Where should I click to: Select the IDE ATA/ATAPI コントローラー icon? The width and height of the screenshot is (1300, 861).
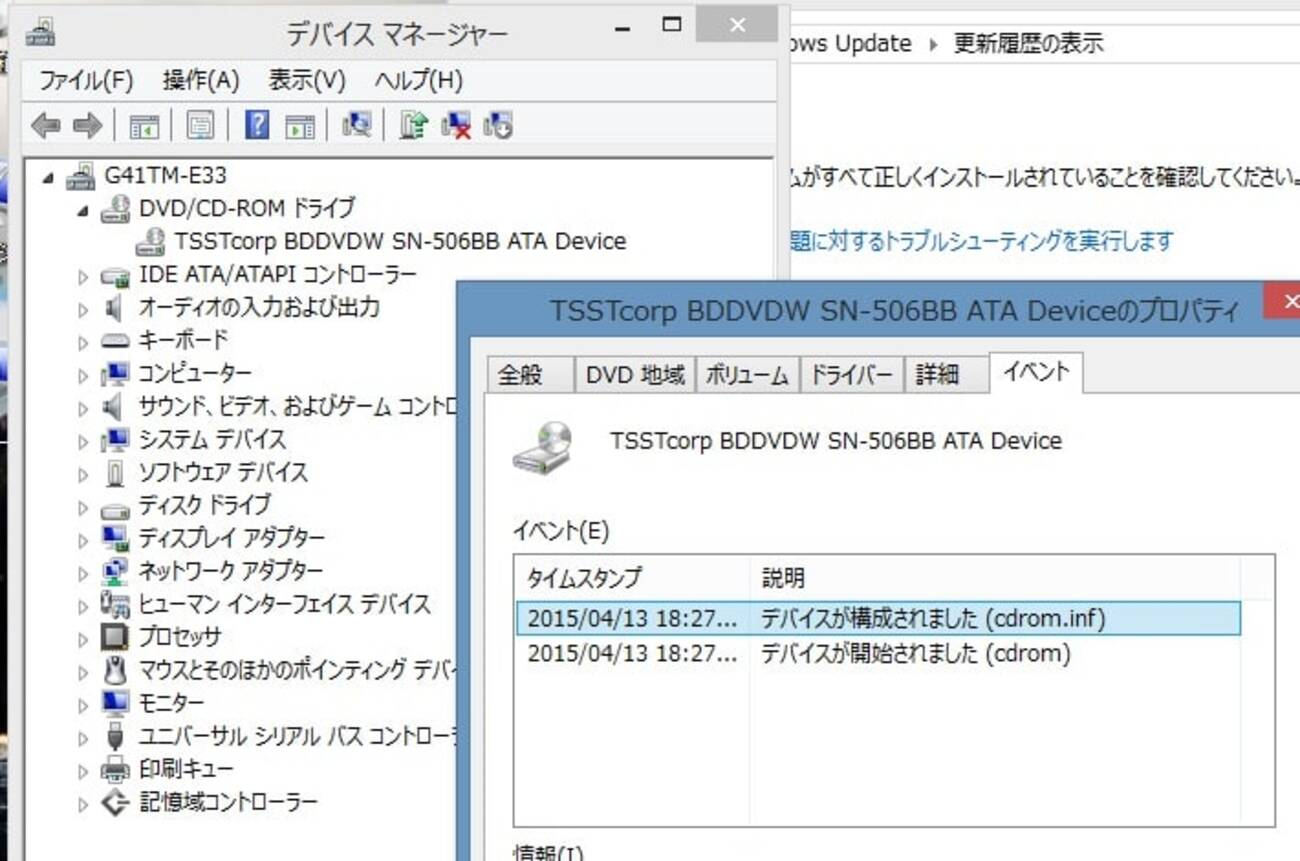[116, 275]
